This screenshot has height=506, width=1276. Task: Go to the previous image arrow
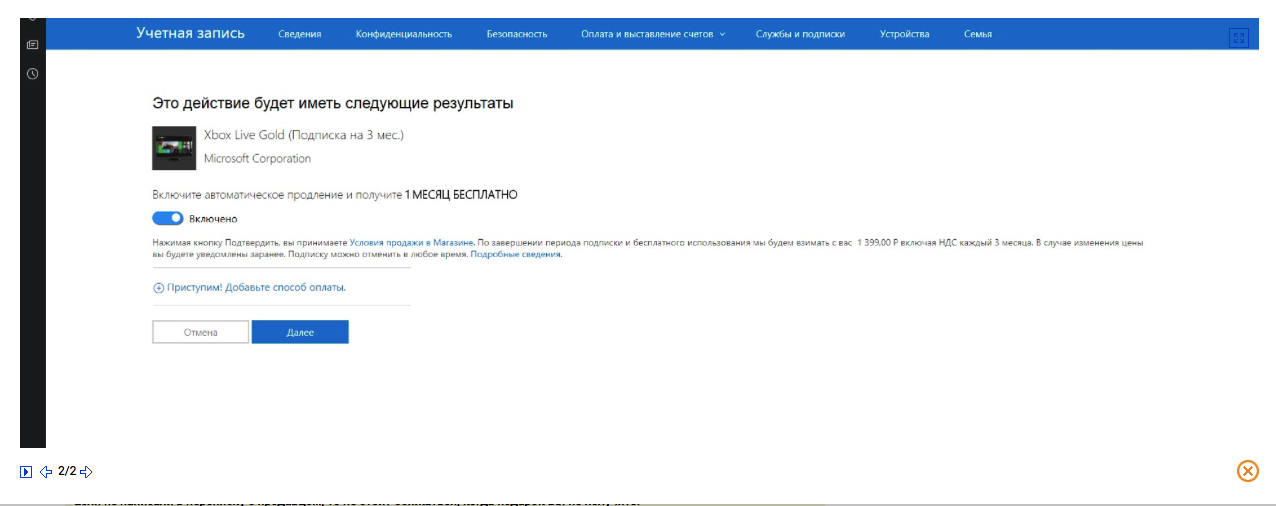[x=46, y=472]
